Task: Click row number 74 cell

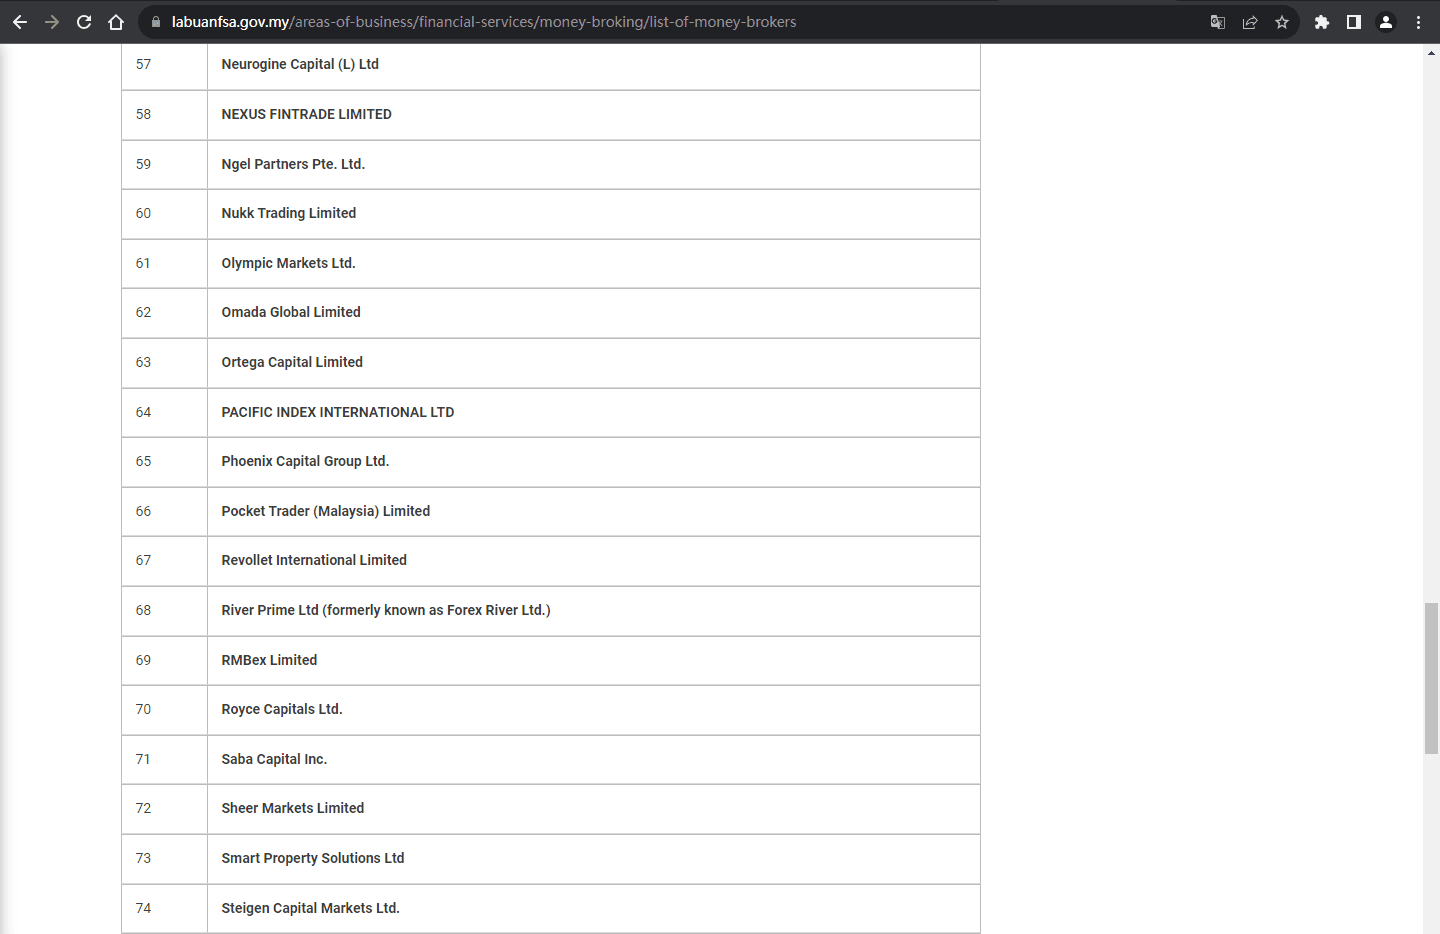Action: [x=164, y=909]
